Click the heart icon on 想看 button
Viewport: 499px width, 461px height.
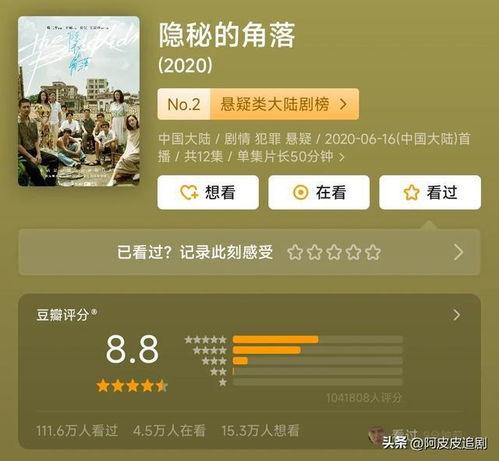point(189,193)
